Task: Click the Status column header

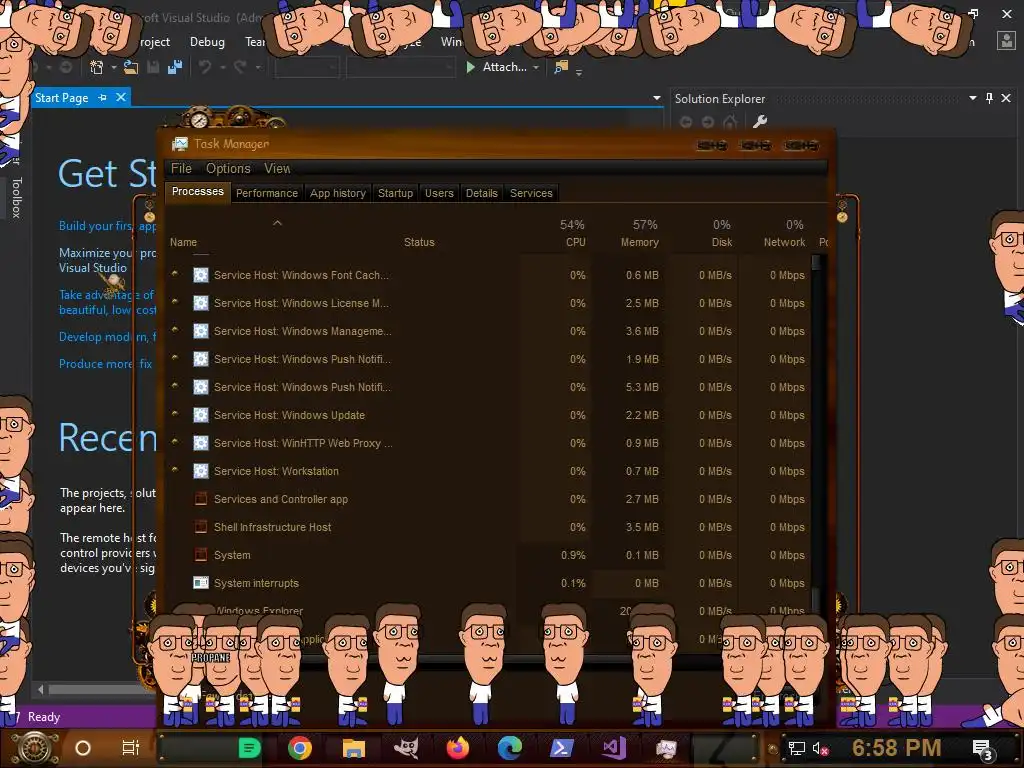Action: [419, 242]
